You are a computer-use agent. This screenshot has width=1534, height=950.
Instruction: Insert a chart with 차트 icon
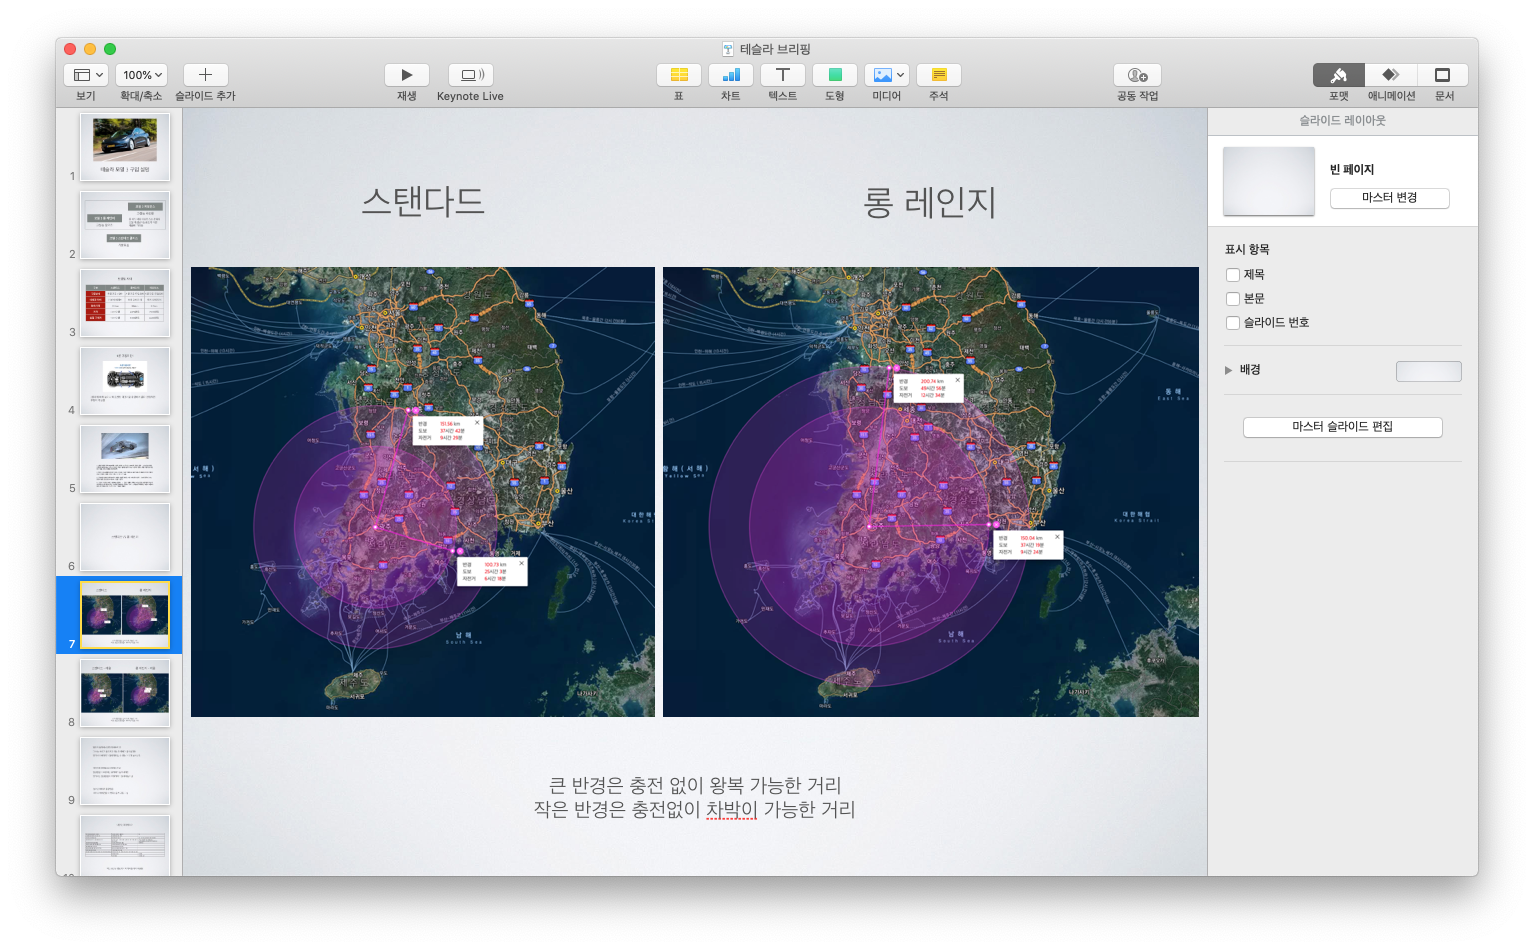(731, 75)
